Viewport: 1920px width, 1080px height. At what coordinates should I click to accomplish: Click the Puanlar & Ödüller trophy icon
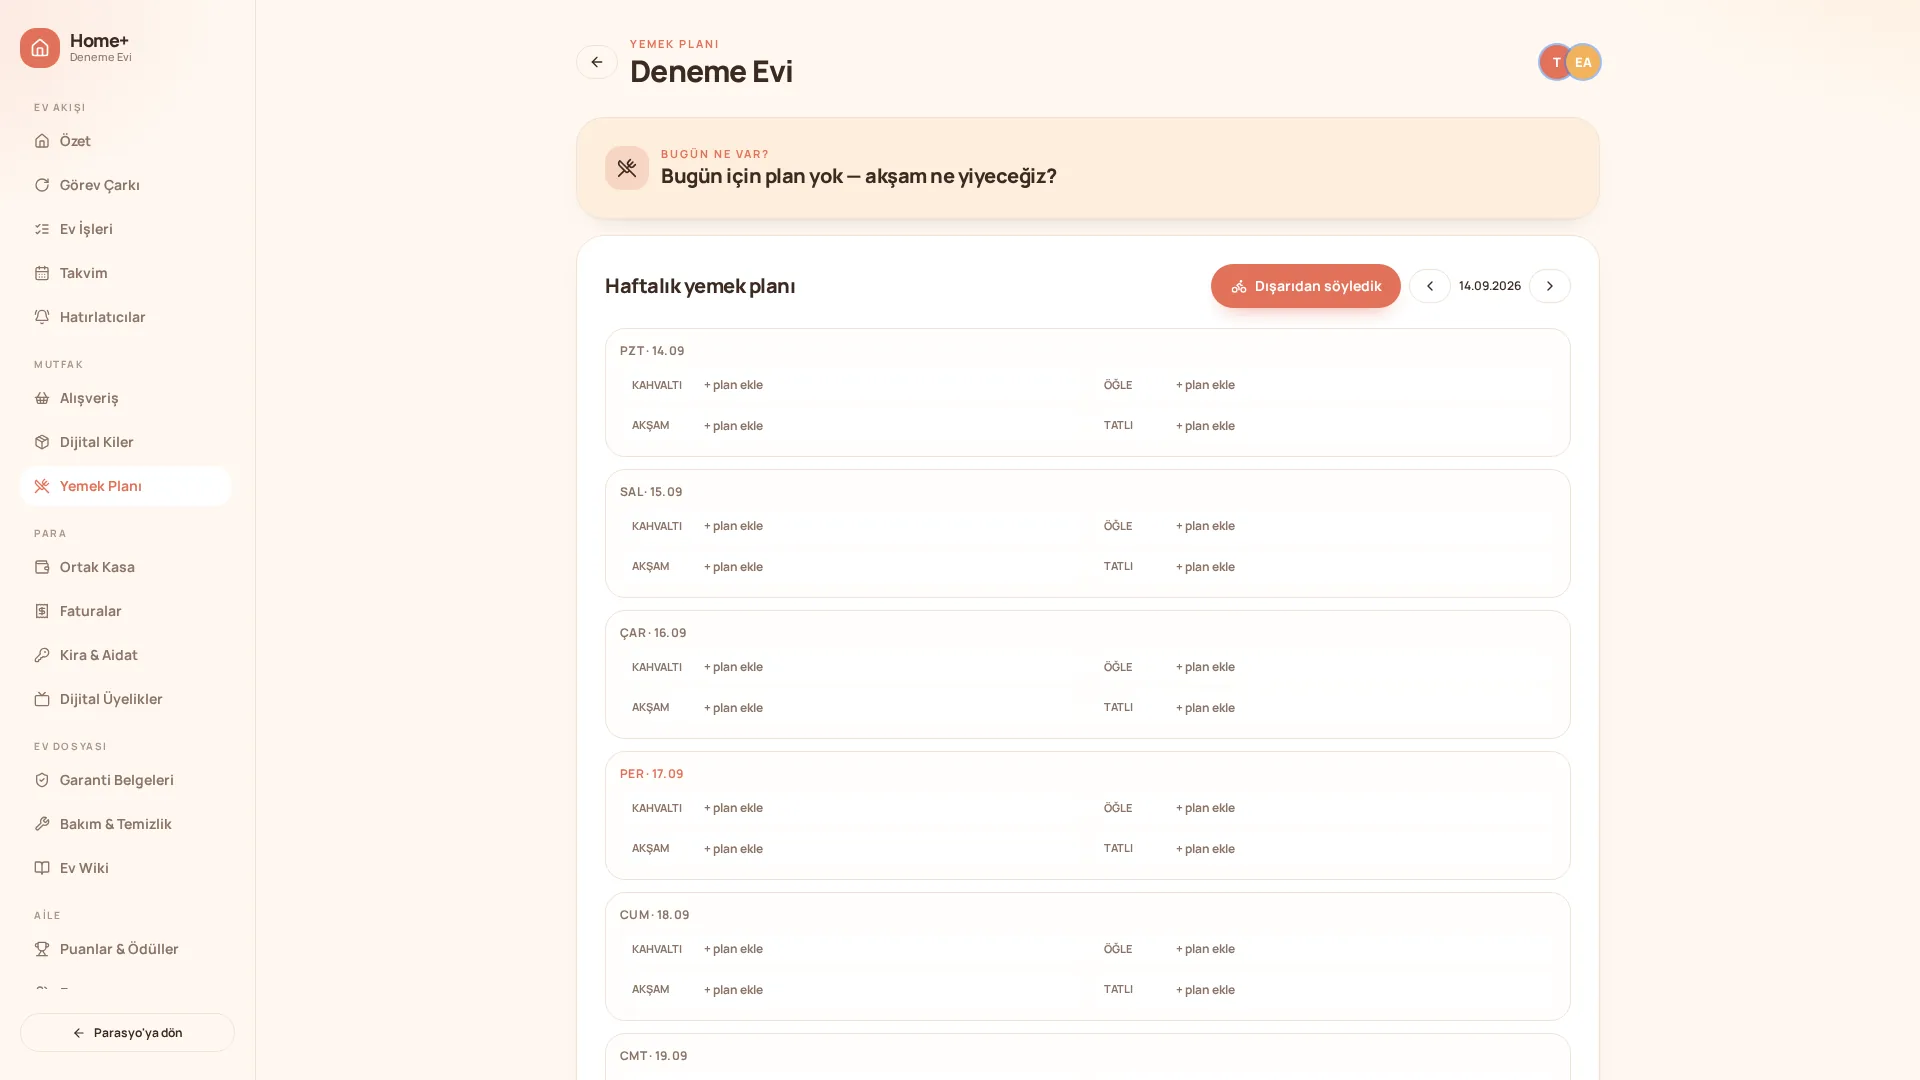[x=42, y=949]
